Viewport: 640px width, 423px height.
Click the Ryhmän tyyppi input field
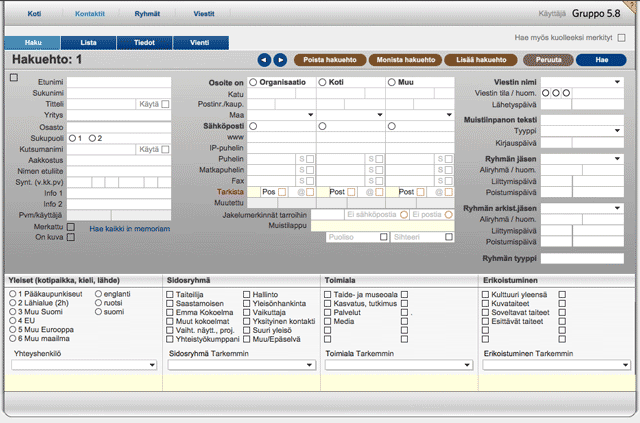[582, 258]
